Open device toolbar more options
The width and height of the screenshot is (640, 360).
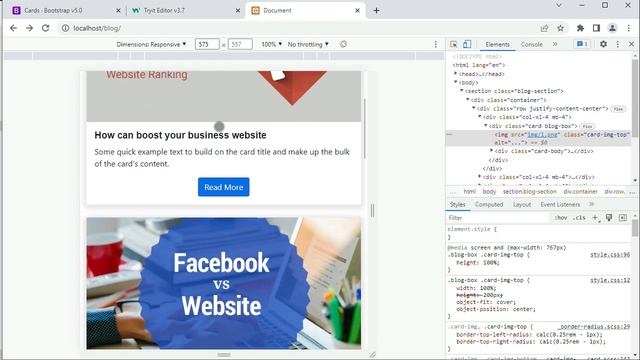tap(436, 44)
